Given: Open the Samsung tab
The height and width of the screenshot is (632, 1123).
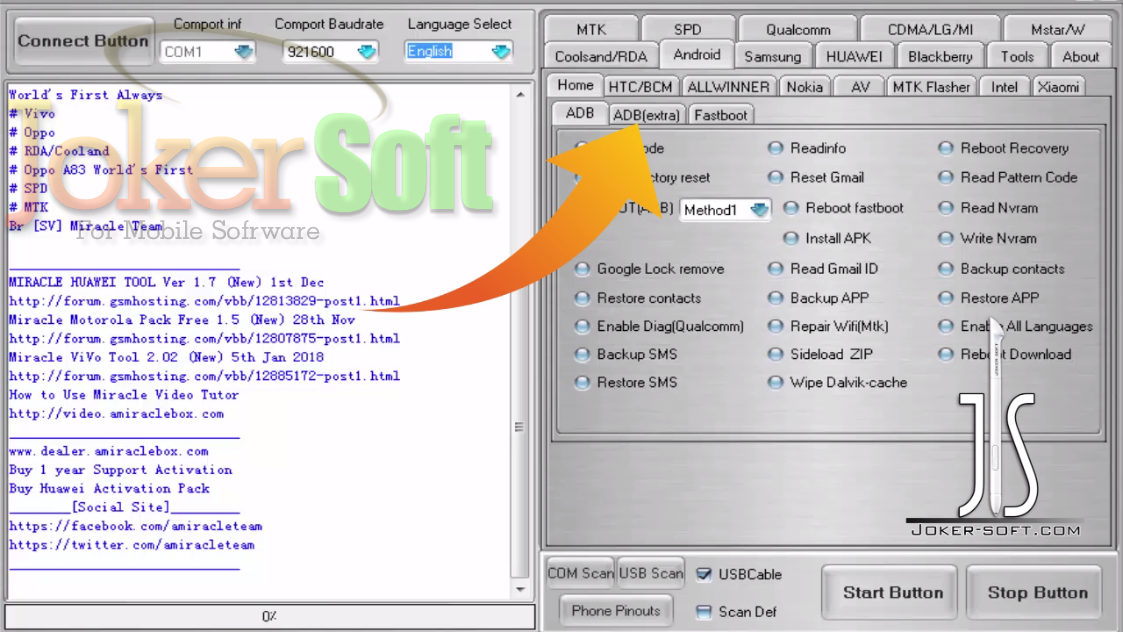Looking at the screenshot, I should click(x=772, y=57).
